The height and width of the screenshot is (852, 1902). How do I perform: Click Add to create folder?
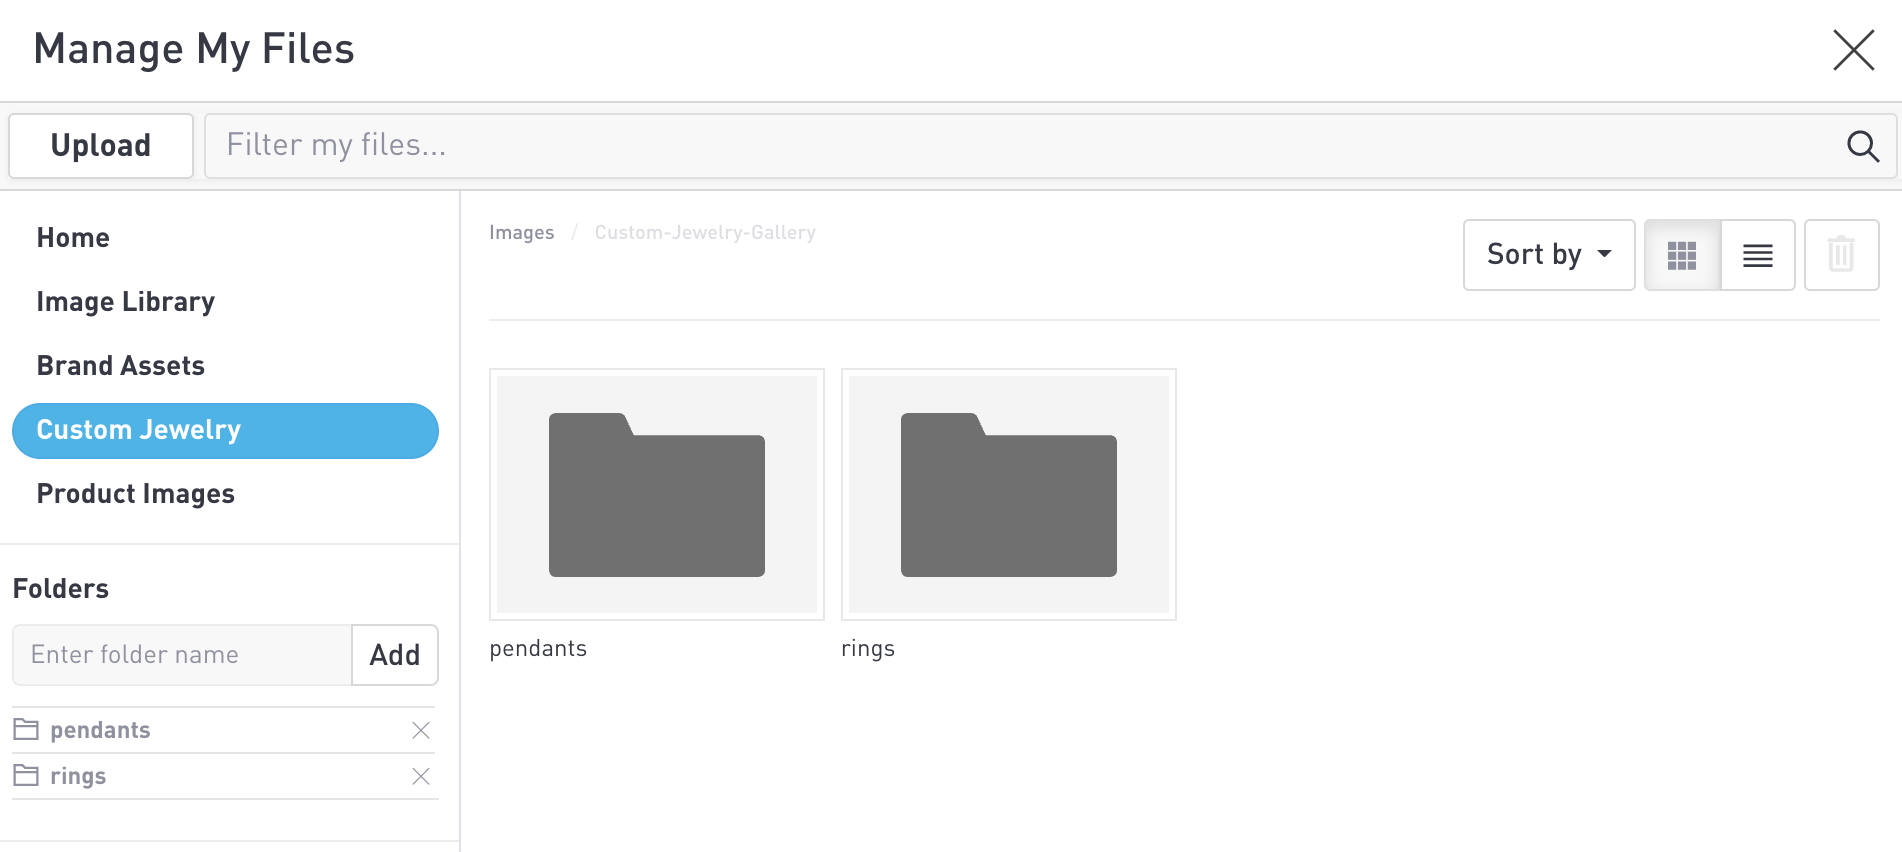(x=395, y=655)
